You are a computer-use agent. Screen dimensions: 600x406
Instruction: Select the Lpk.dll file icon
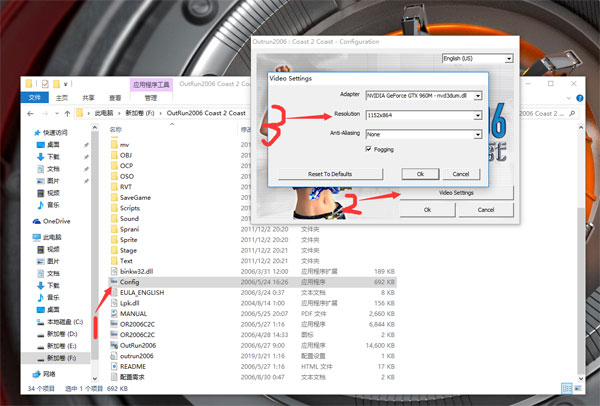(114, 303)
